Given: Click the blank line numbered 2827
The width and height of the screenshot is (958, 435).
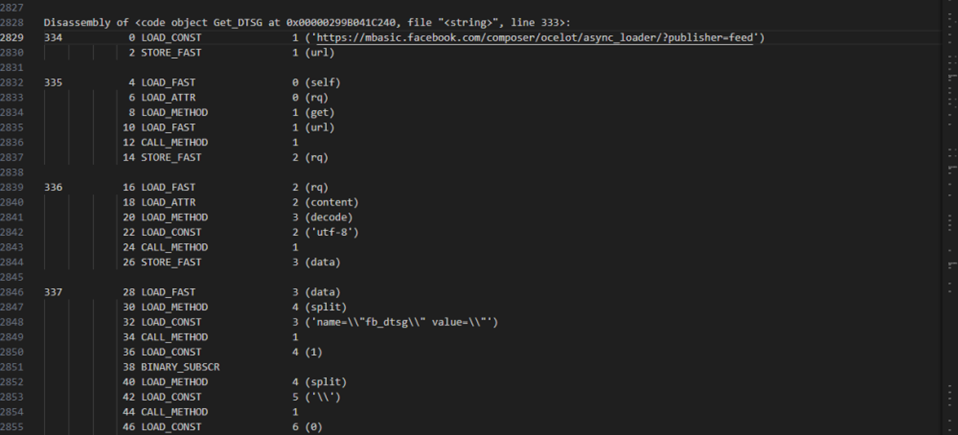Looking at the screenshot, I should pyautogui.click(x=13, y=7).
